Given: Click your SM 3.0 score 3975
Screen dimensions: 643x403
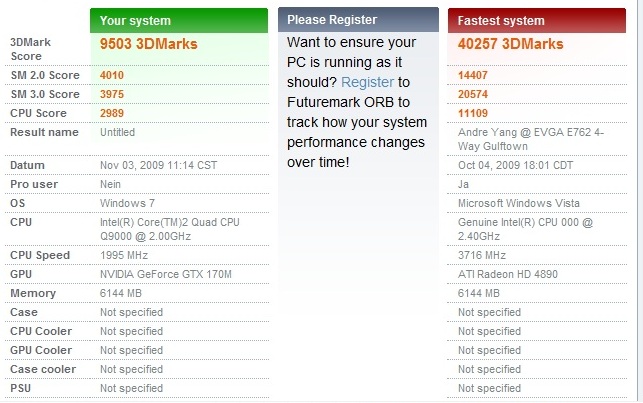Looking at the screenshot, I should (x=111, y=93).
